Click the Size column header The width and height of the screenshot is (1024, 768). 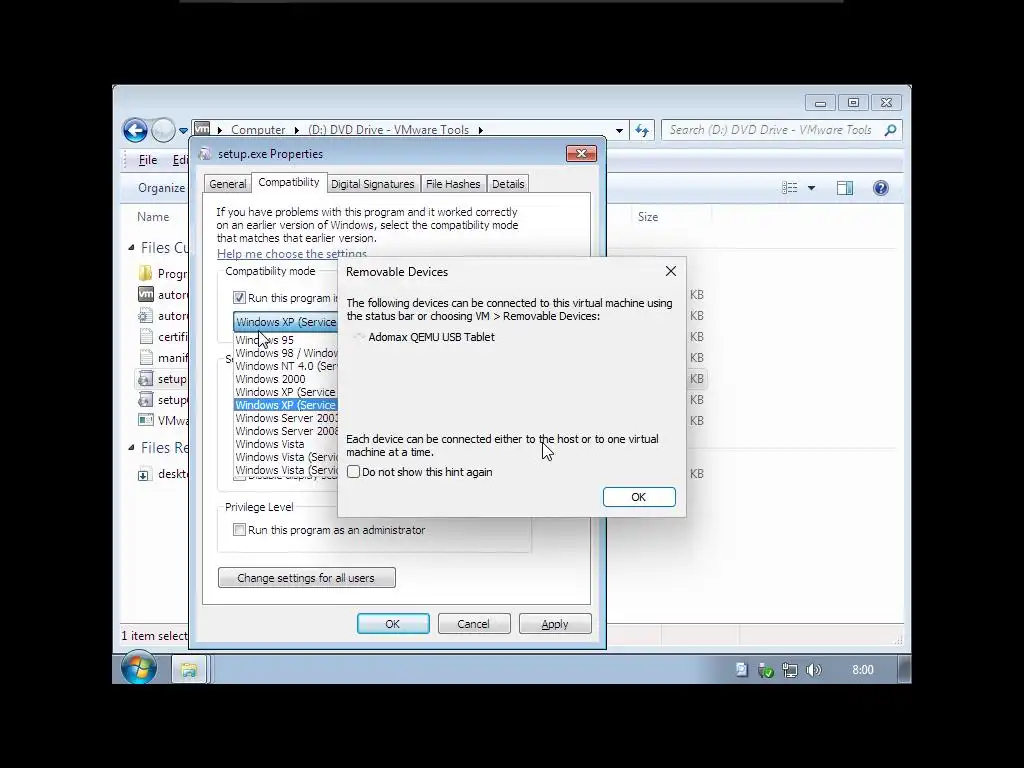point(648,217)
